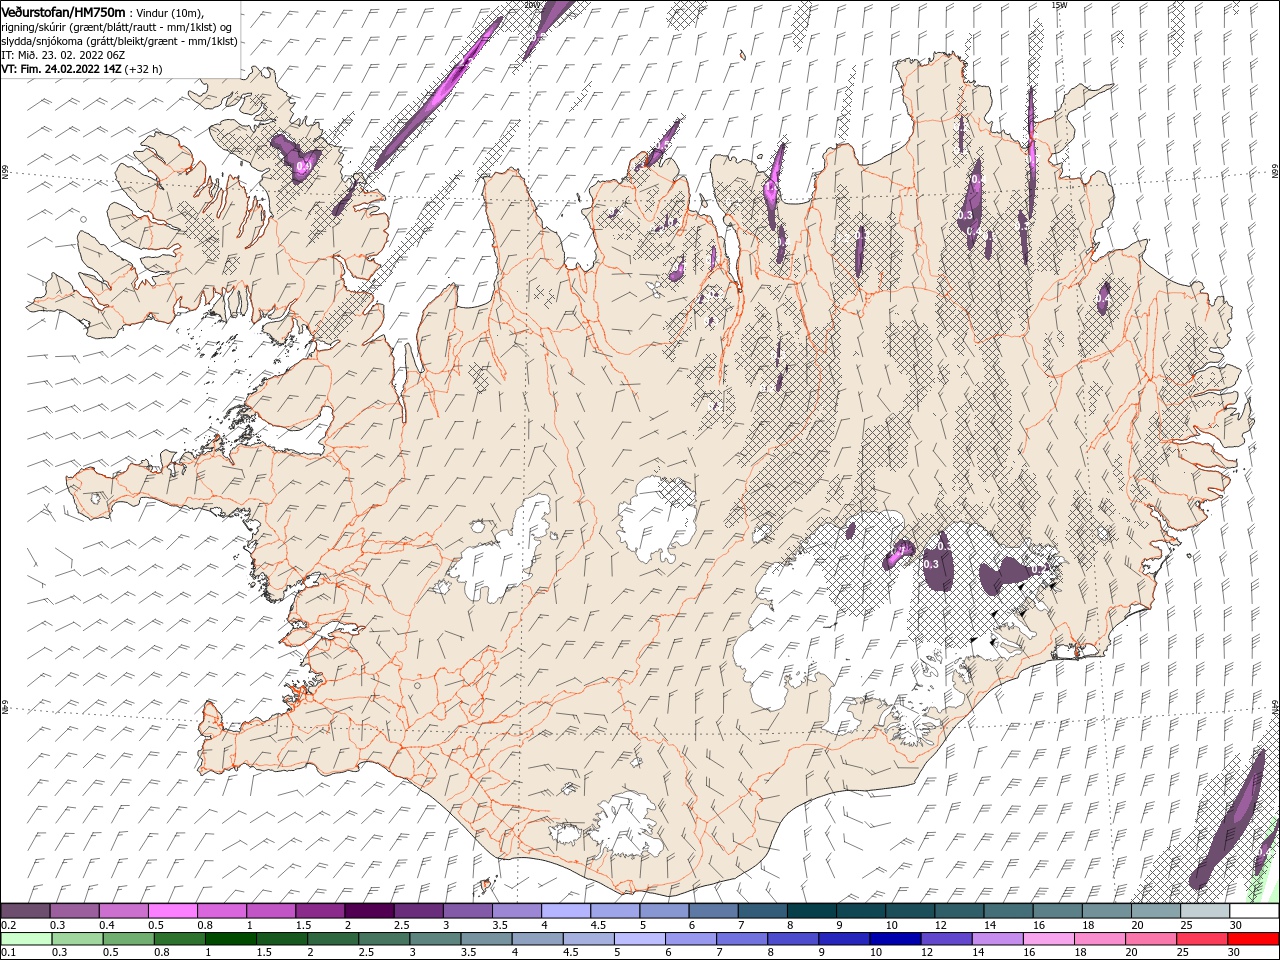
Task: Pick pale grey top-row swatch starting at 25
Action: tap(1204, 911)
